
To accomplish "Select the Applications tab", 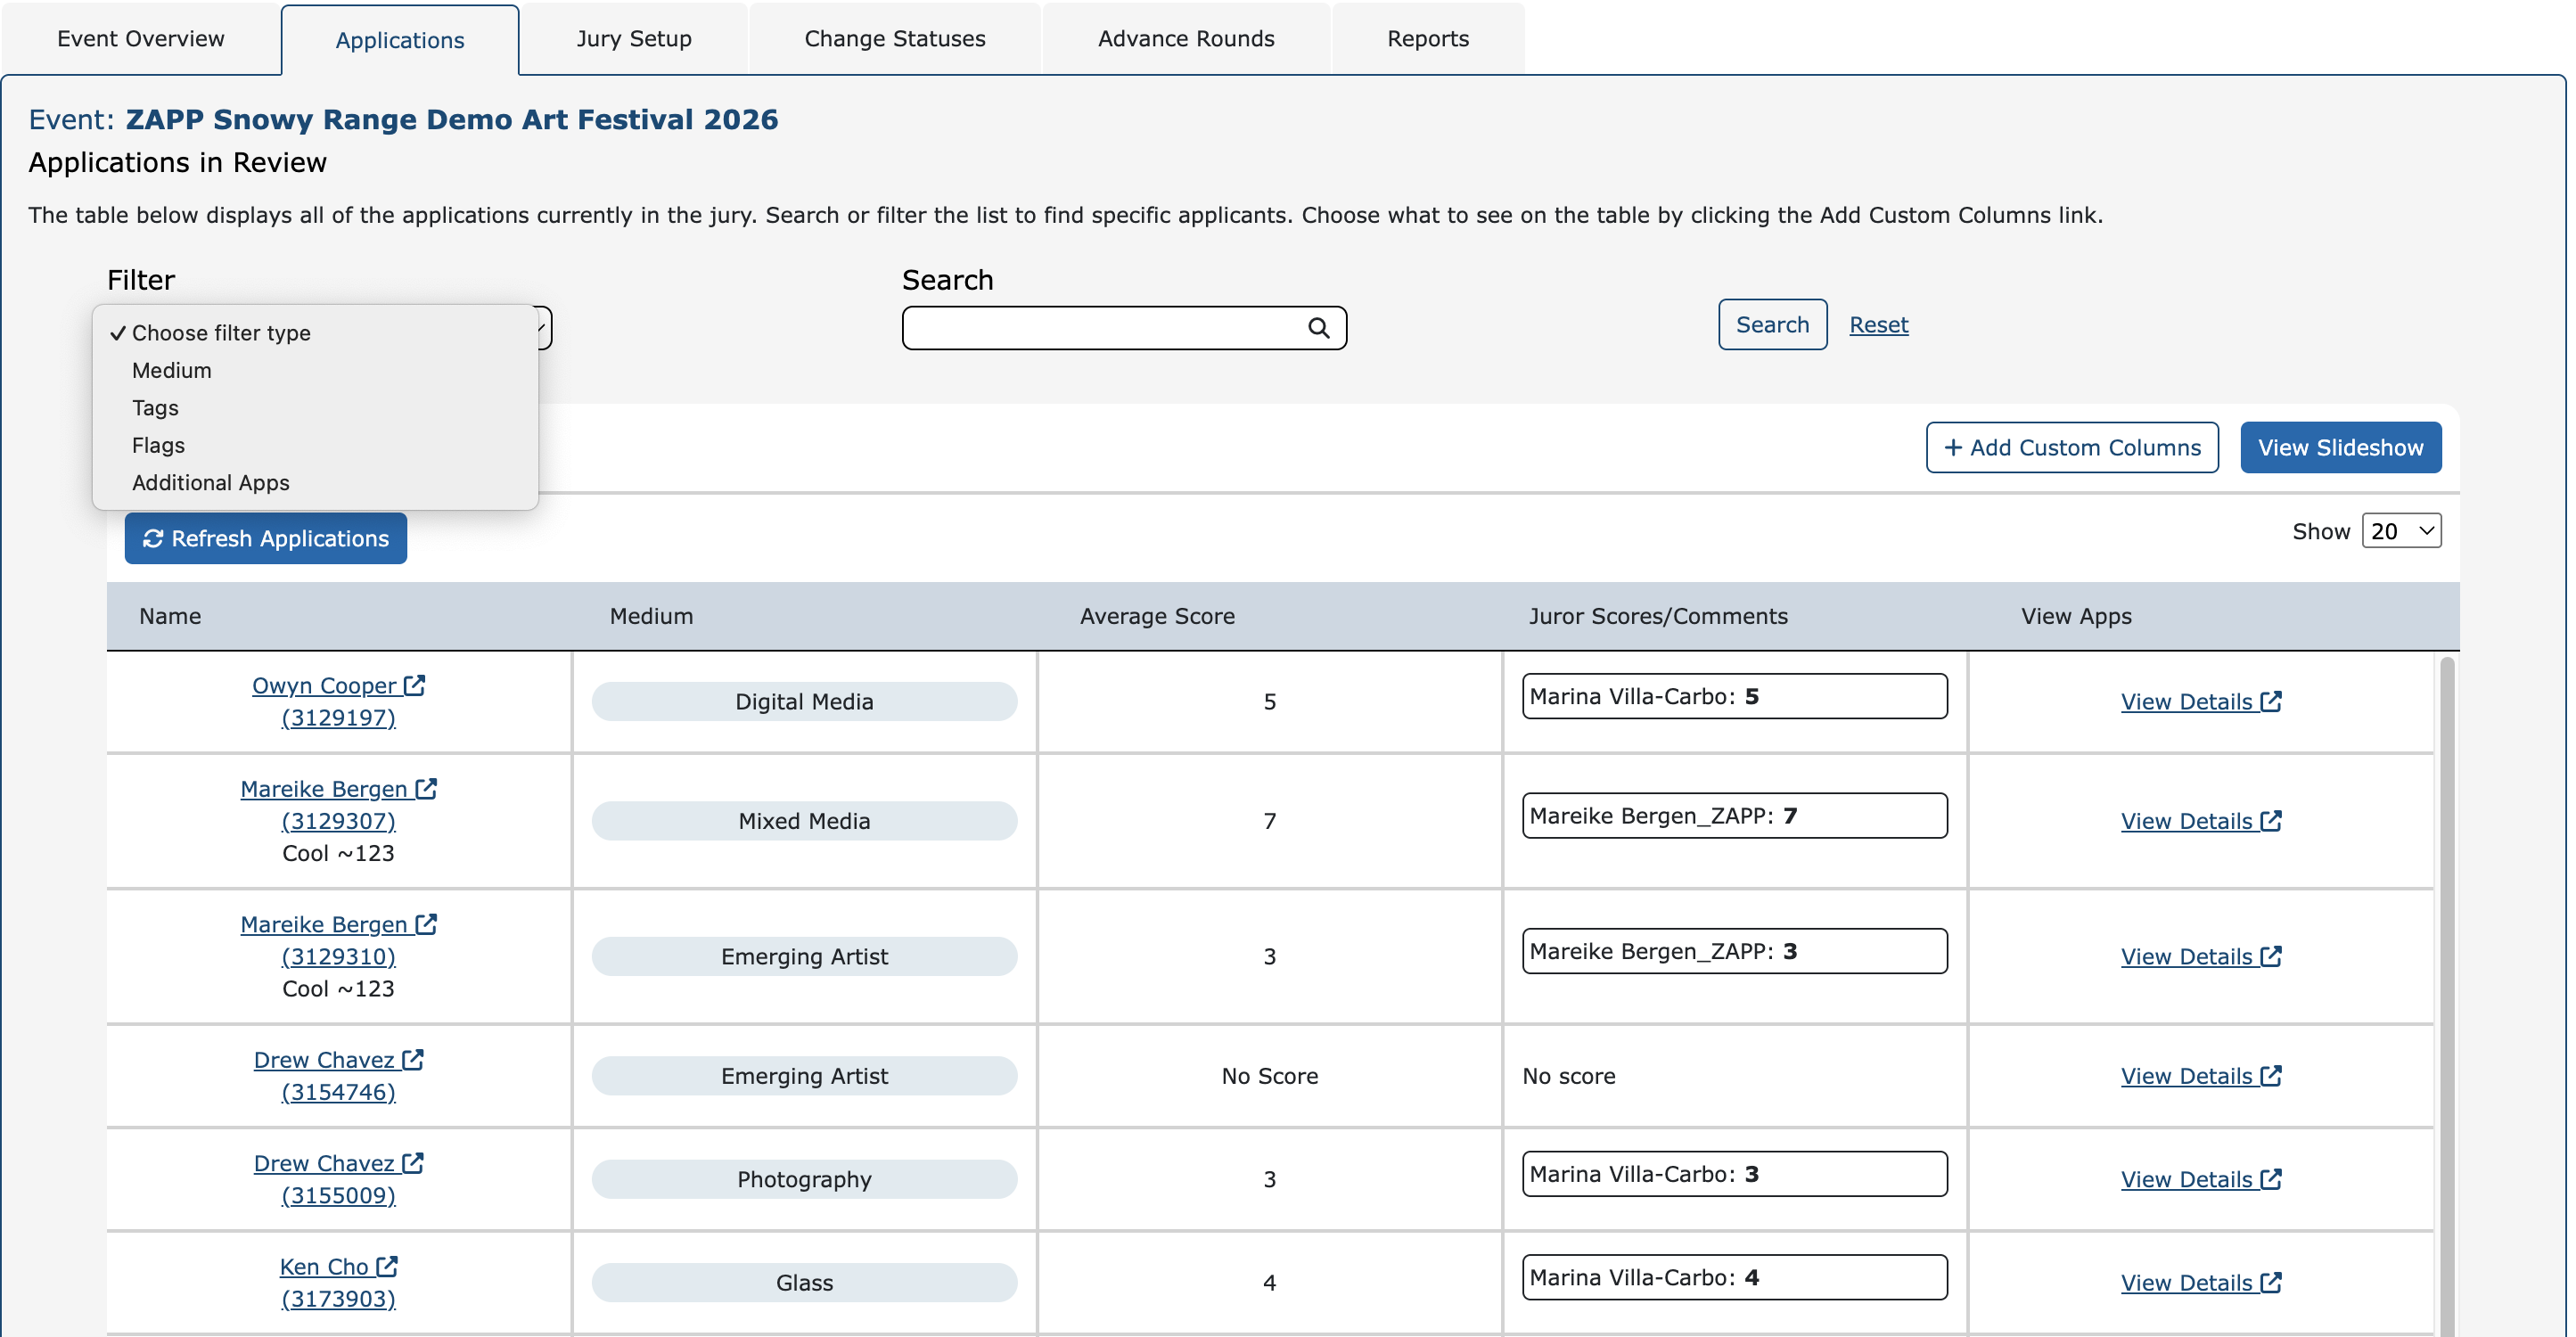I will pyautogui.click(x=399, y=40).
